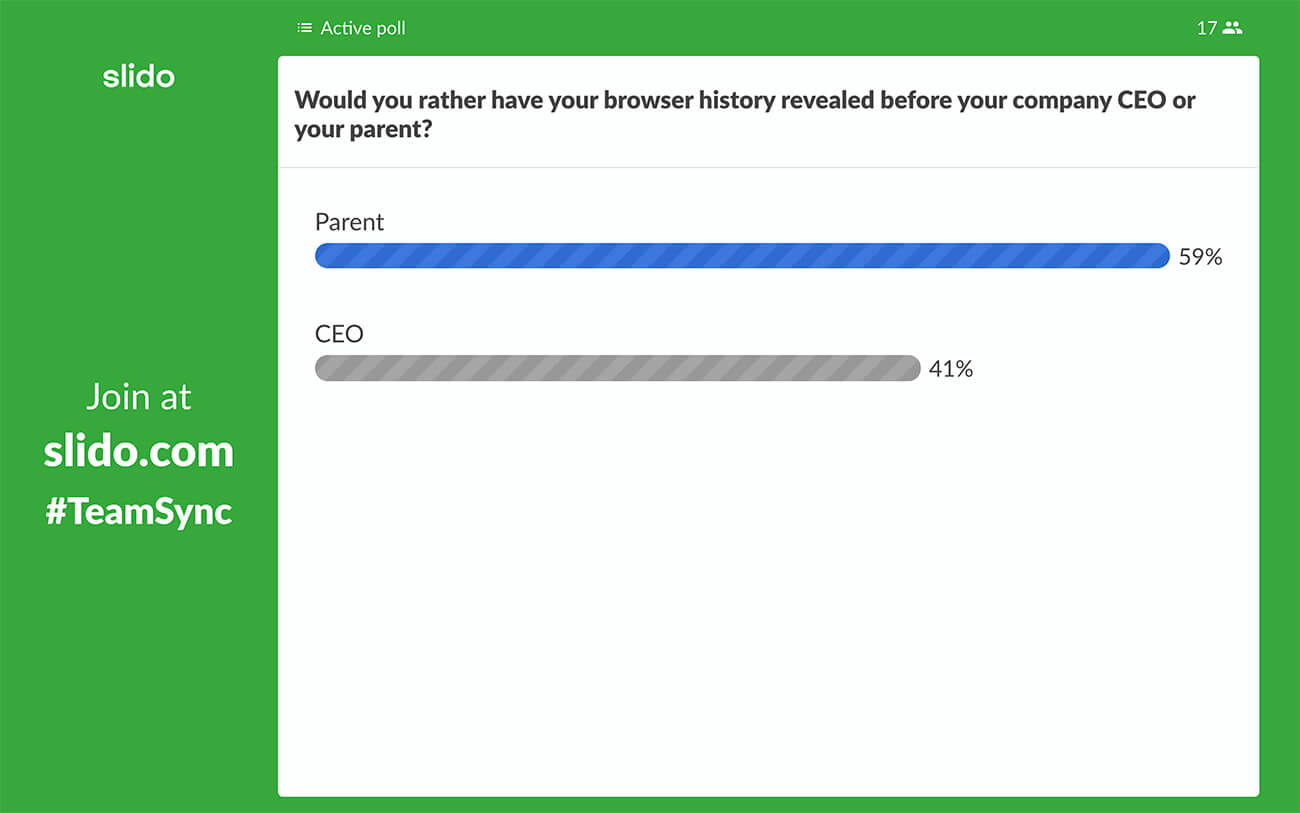Click the Join at slido.com text
This screenshot has height=813, width=1300.
tap(139, 424)
